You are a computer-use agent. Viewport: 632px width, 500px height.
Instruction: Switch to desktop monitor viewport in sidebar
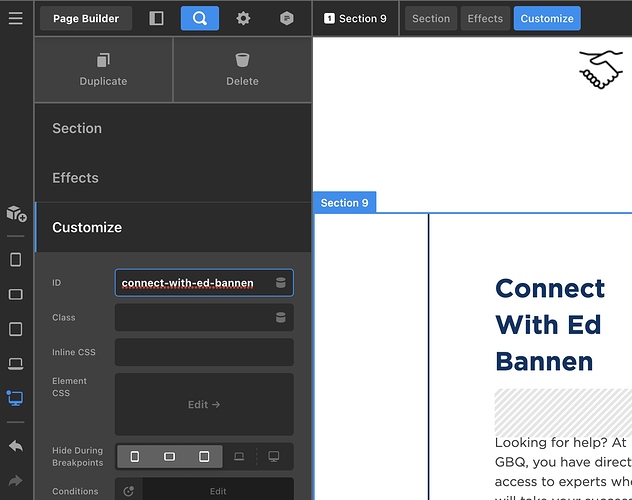coord(16,398)
